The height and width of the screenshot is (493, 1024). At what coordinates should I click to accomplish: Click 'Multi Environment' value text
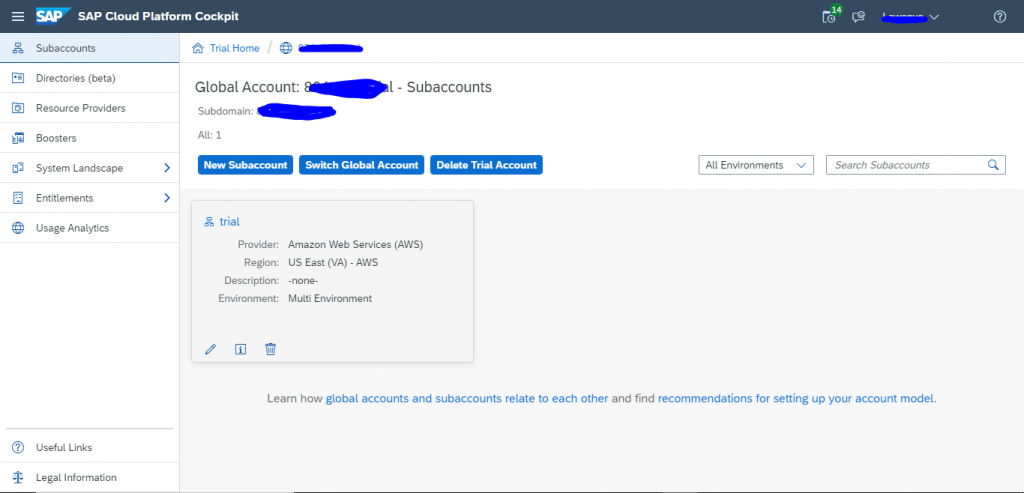click(x=330, y=298)
